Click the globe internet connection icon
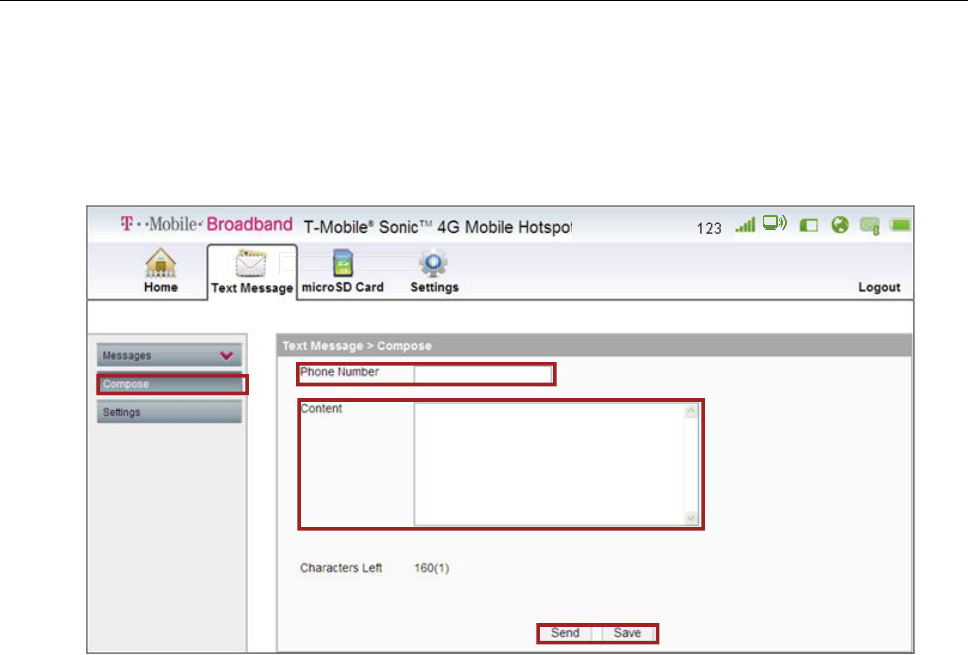The width and height of the screenshot is (968, 655). [x=840, y=225]
